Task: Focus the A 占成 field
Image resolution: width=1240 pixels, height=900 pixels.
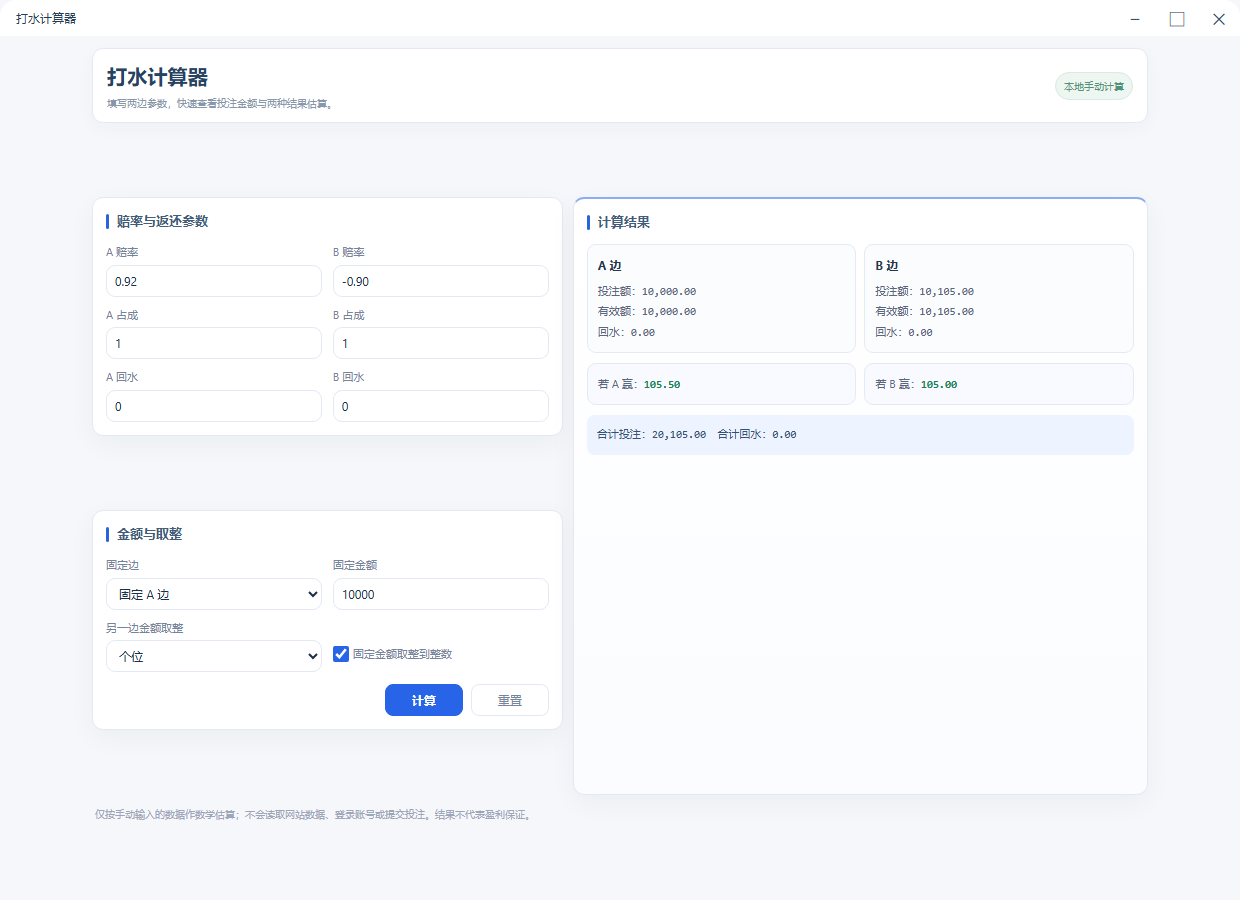Action: pos(214,343)
